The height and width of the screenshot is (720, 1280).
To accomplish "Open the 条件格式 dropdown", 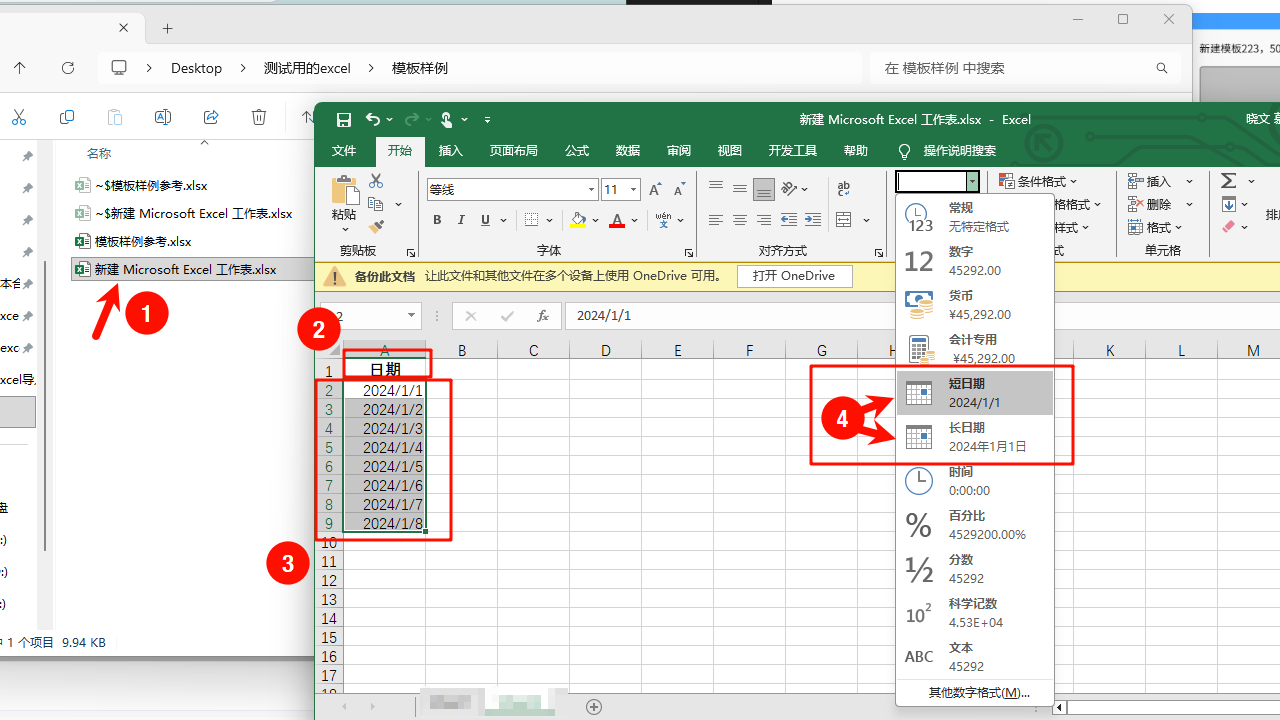I will (1038, 181).
